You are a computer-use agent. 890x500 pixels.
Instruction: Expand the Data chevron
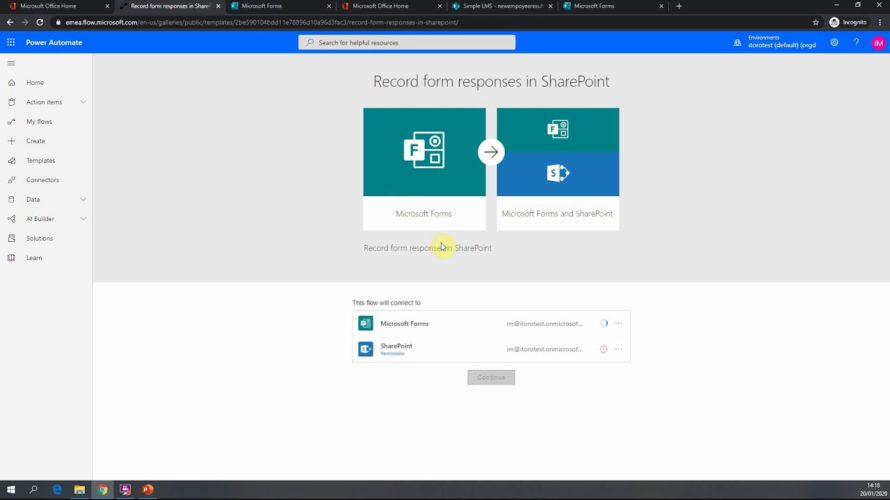(83, 199)
